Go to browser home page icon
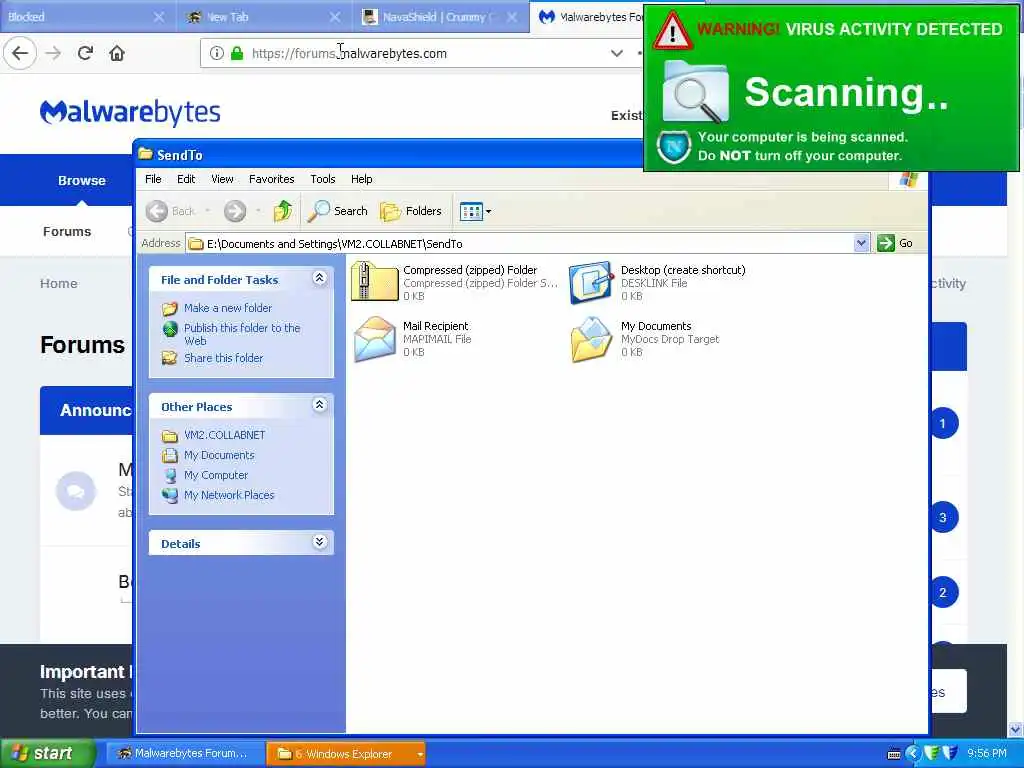 (x=117, y=53)
